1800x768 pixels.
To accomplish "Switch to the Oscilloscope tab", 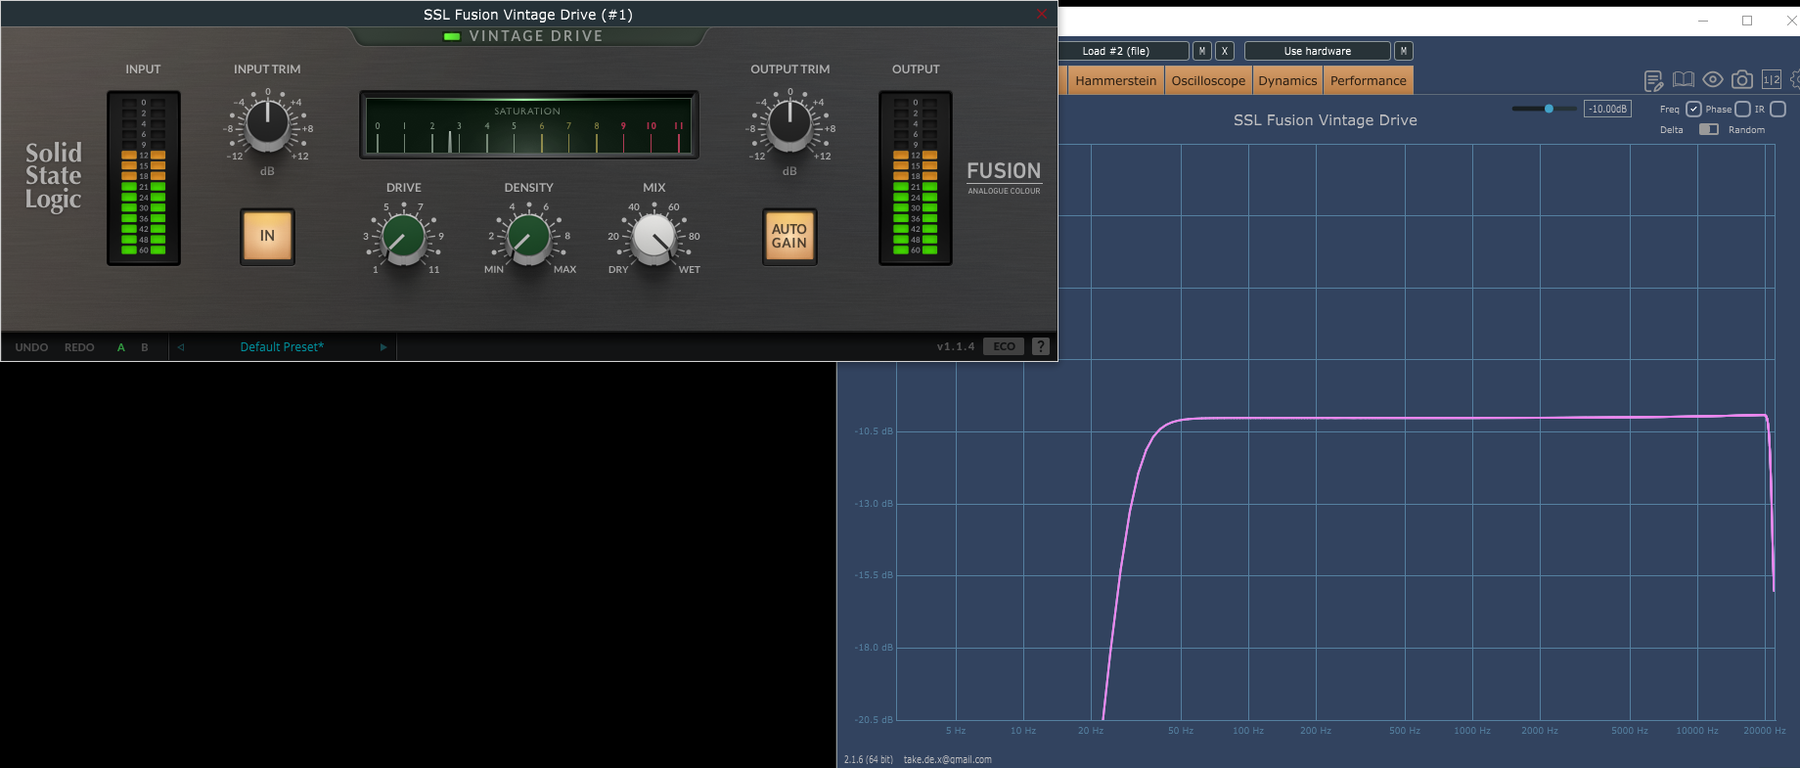I will point(1208,81).
